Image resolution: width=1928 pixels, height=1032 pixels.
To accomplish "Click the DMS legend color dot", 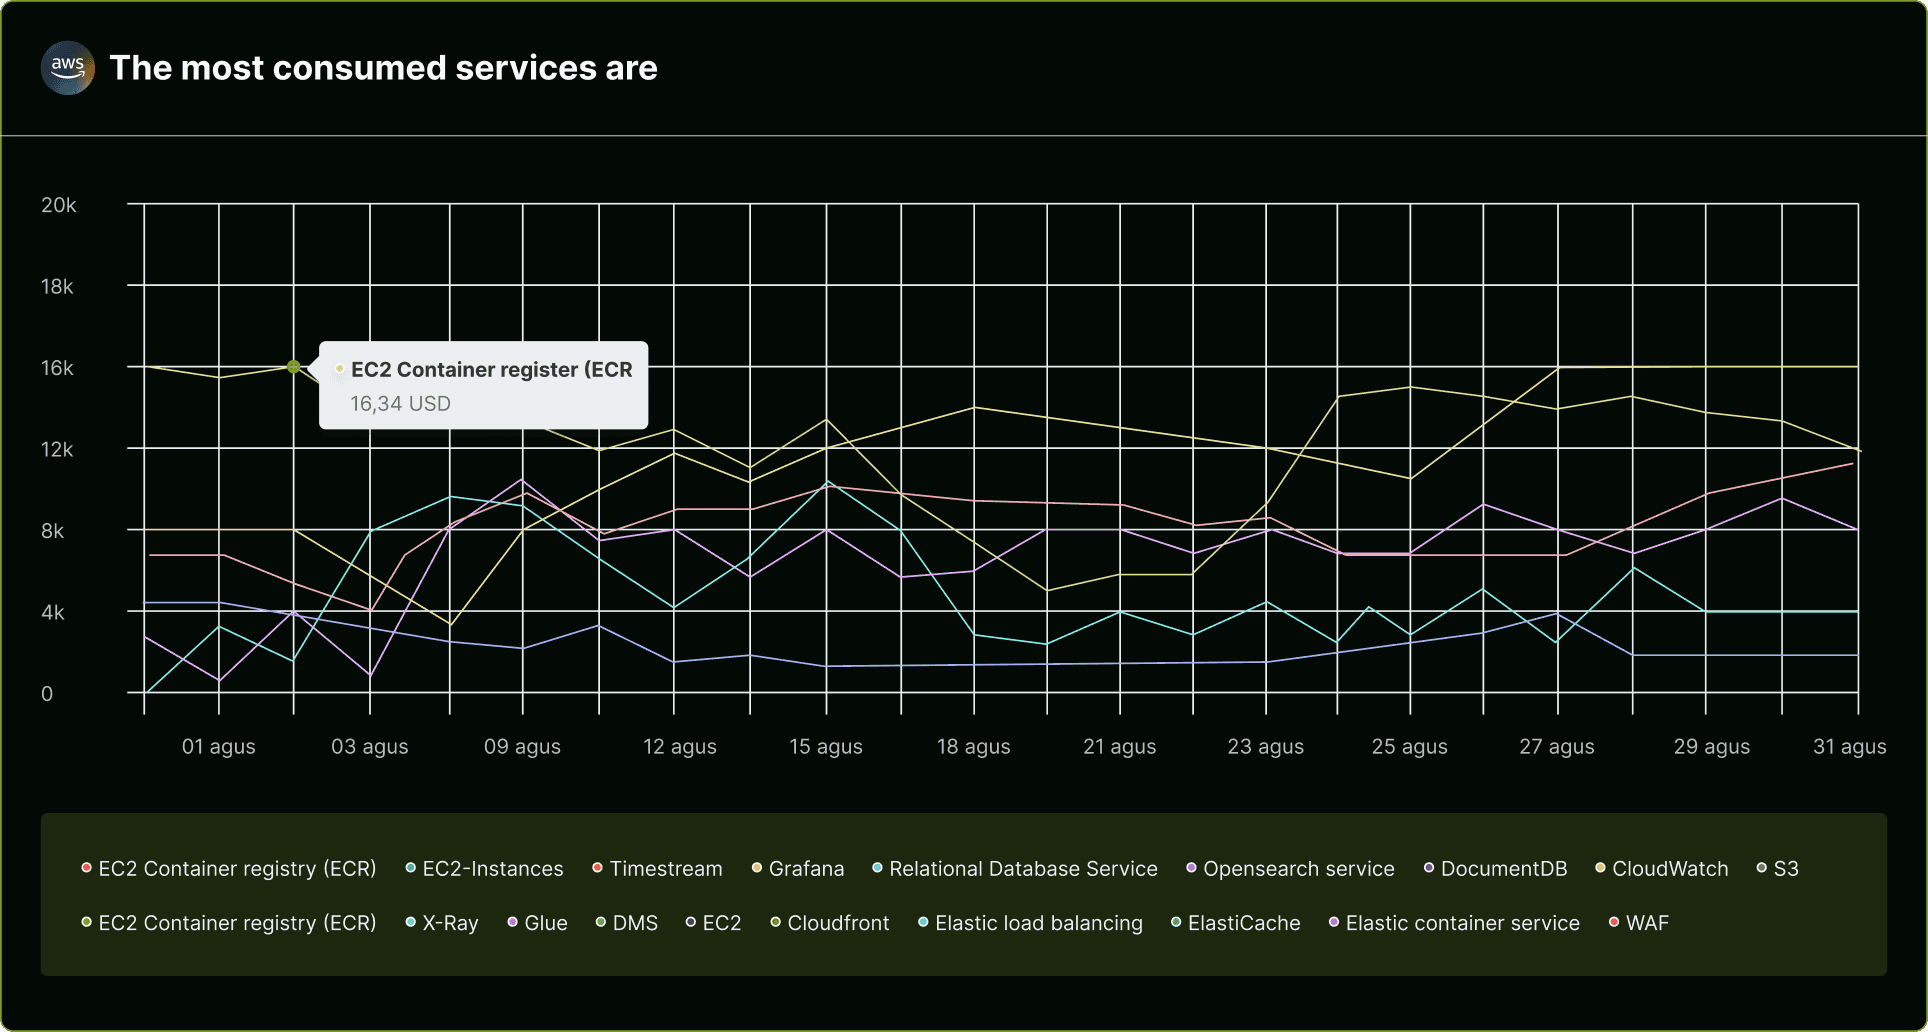I will (x=600, y=923).
